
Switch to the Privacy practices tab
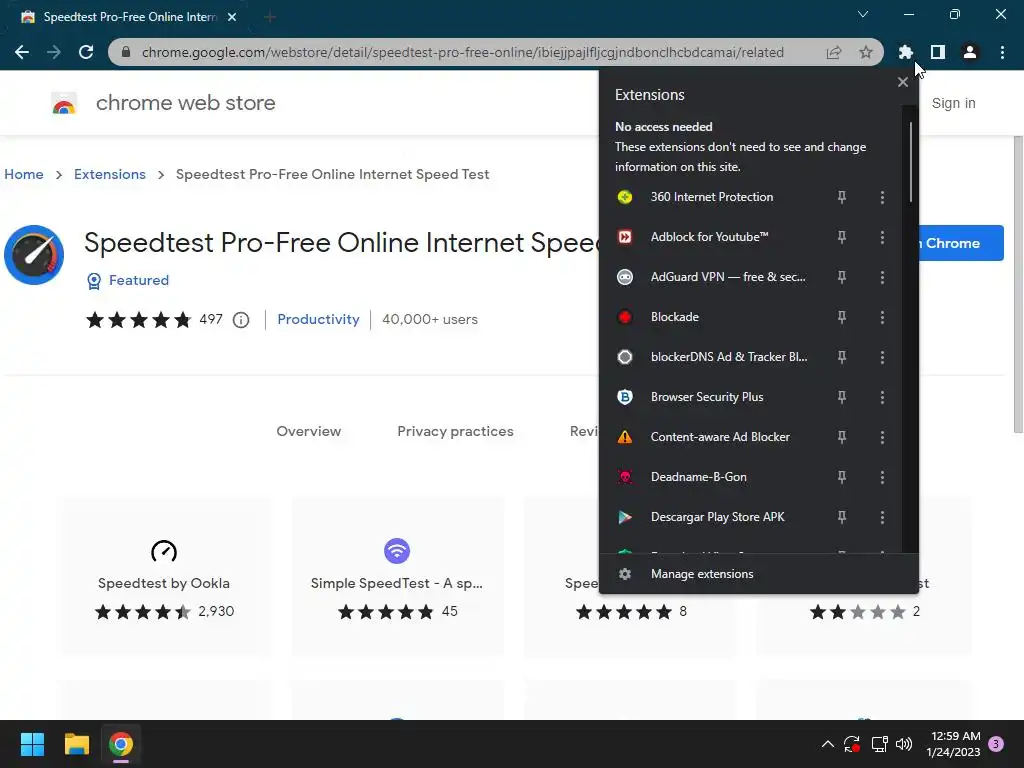click(x=455, y=431)
